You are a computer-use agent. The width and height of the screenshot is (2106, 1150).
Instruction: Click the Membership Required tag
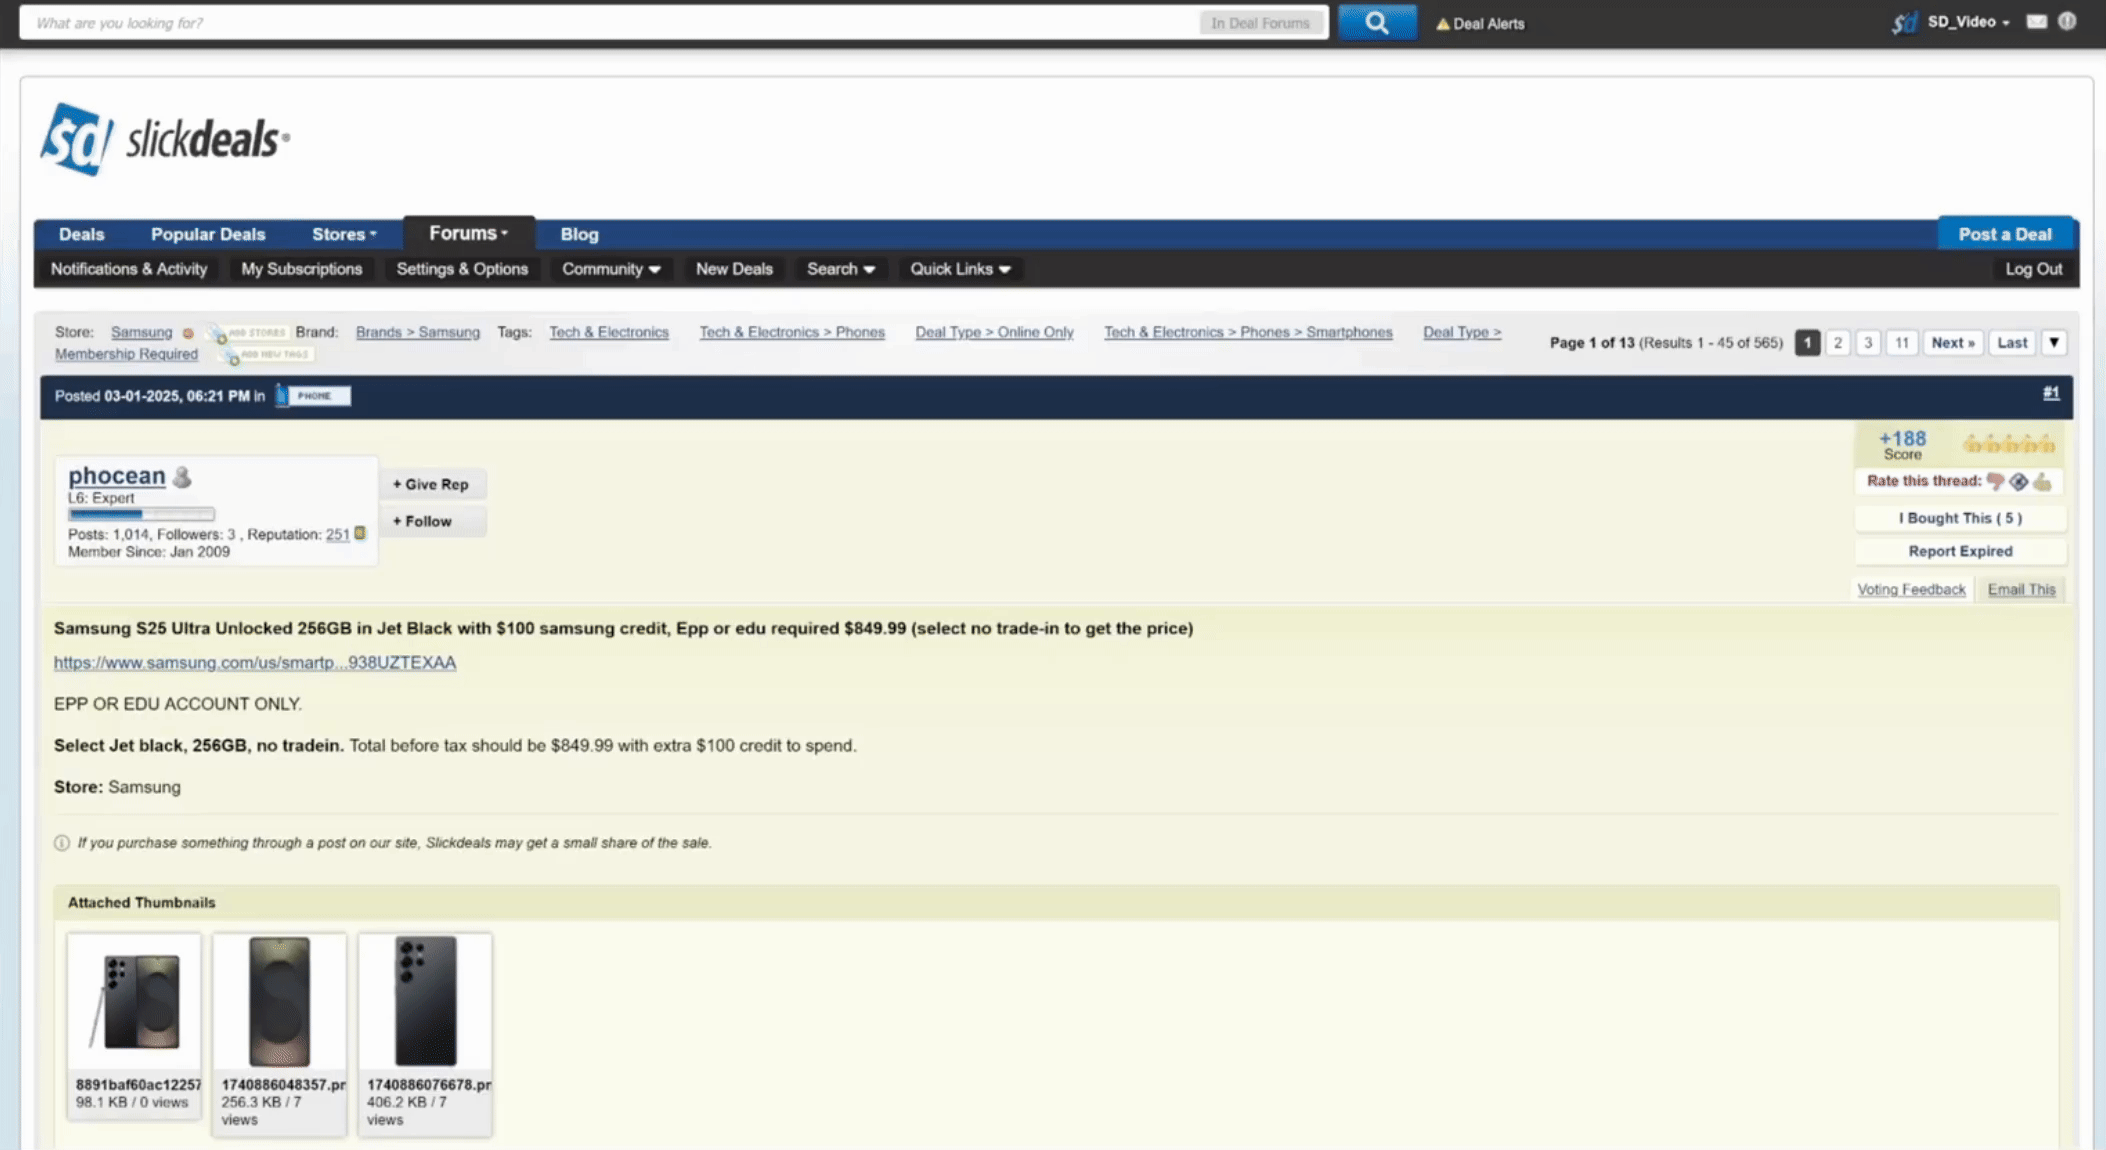point(126,354)
